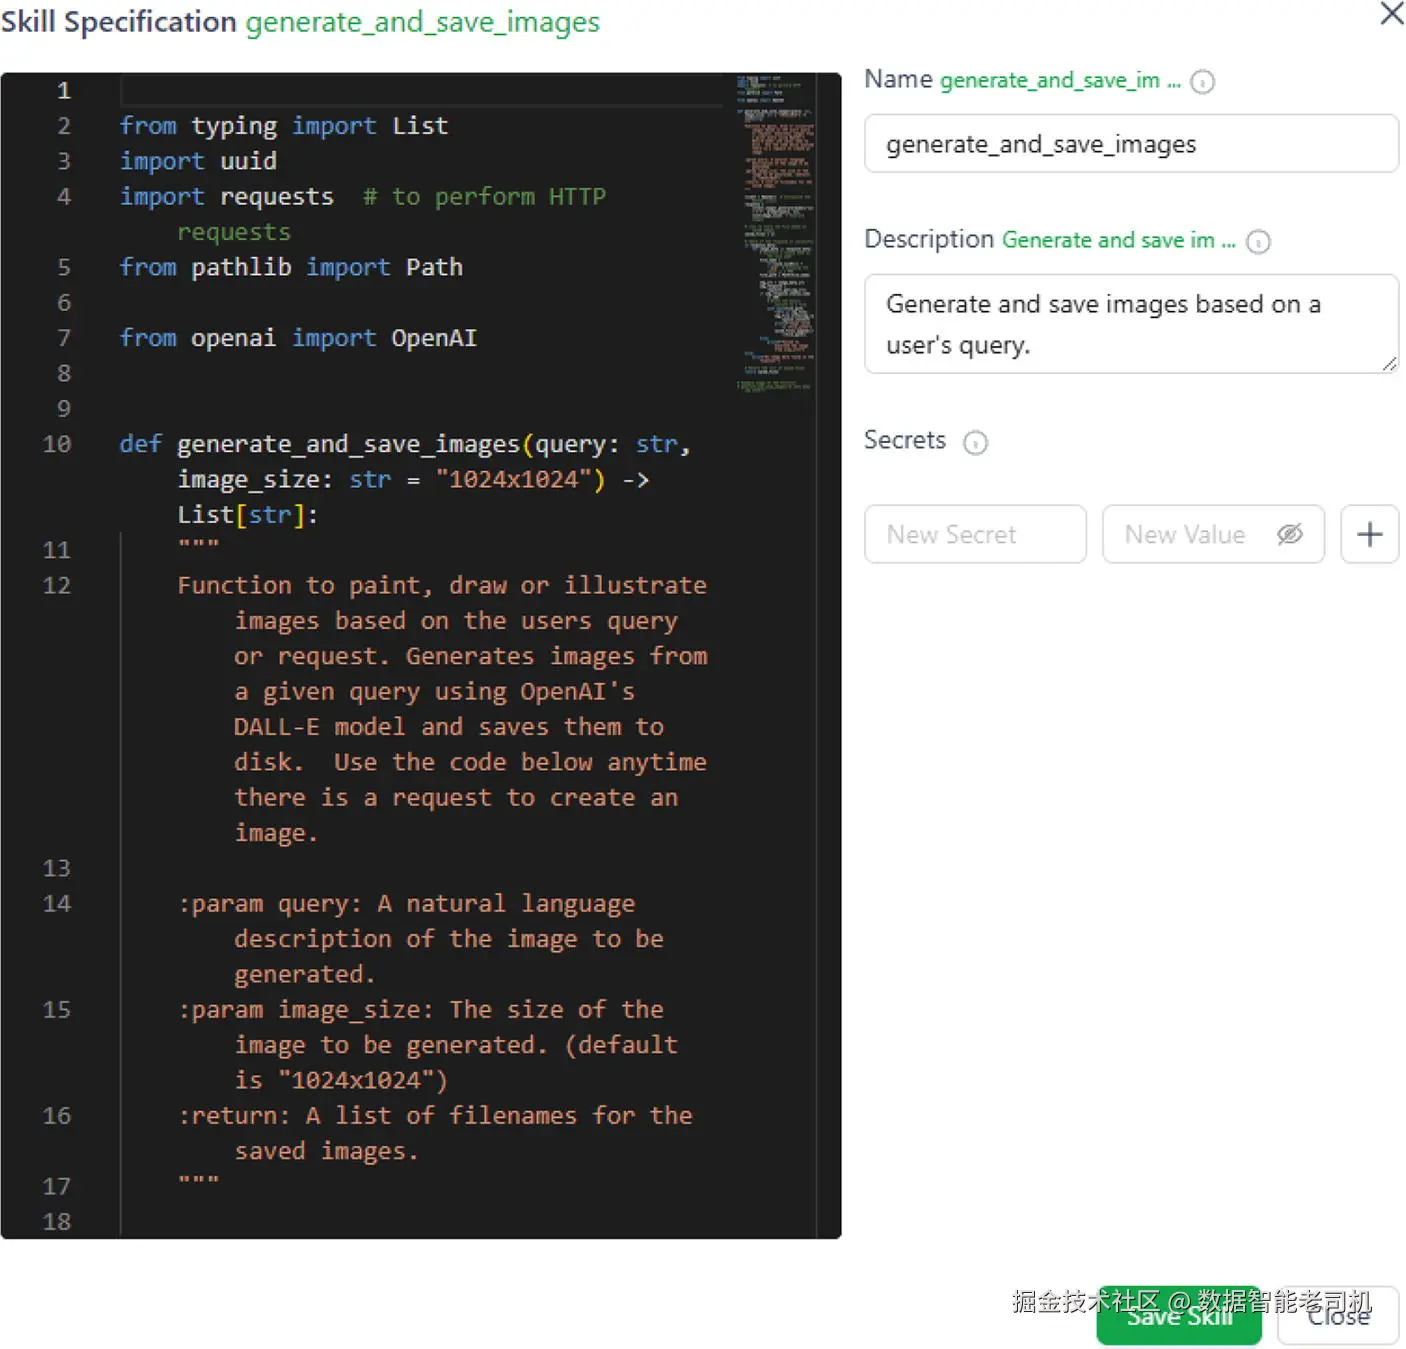
Task: Click the info icon next to Name
Action: tap(1203, 82)
